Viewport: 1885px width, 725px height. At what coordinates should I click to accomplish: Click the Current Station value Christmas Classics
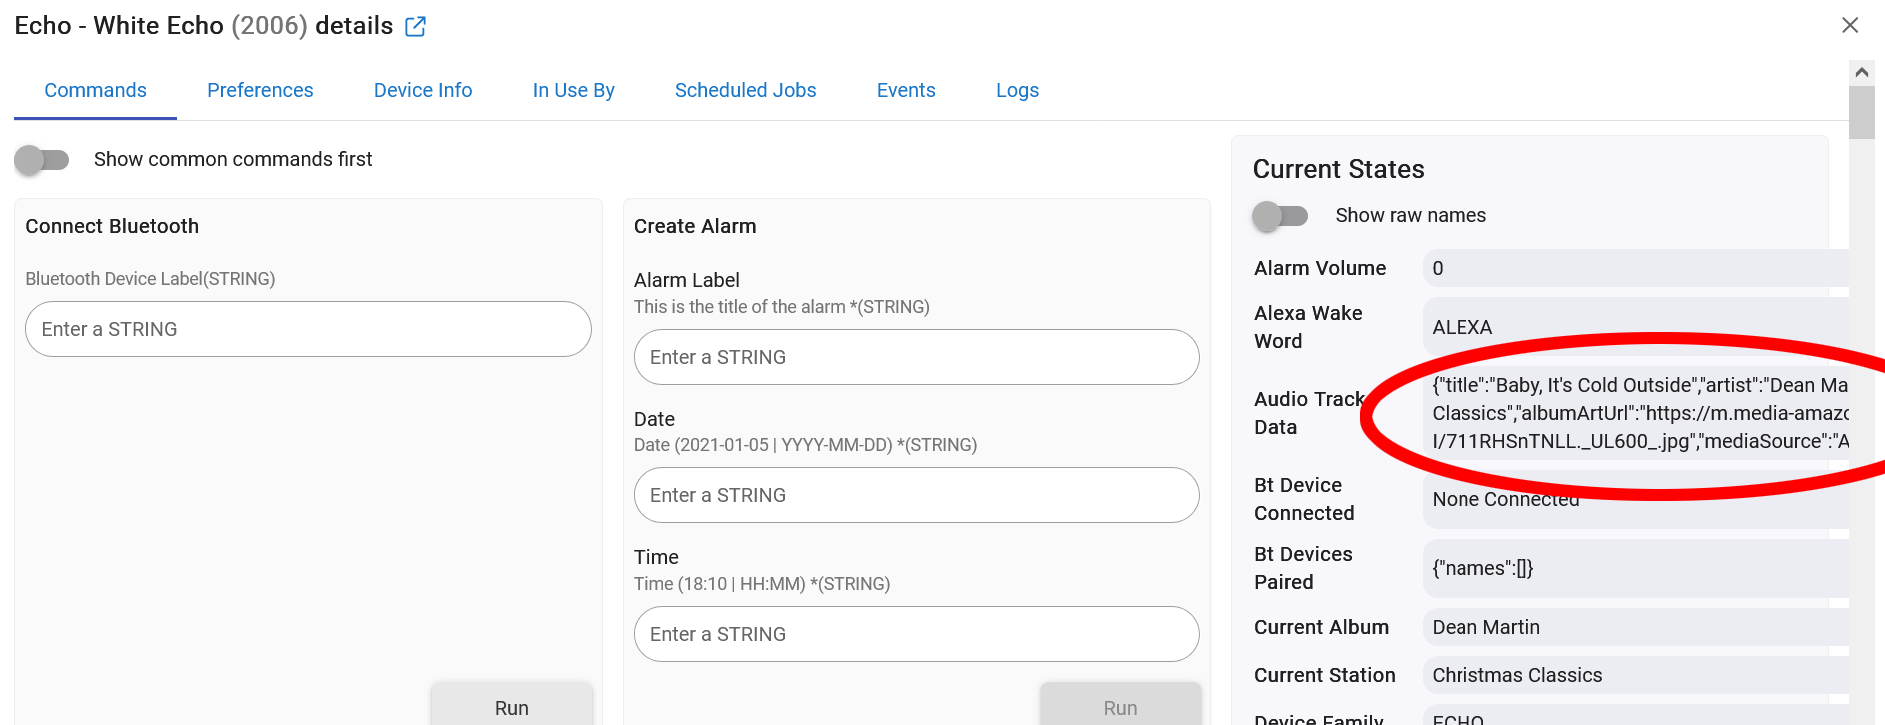(1516, 675)
